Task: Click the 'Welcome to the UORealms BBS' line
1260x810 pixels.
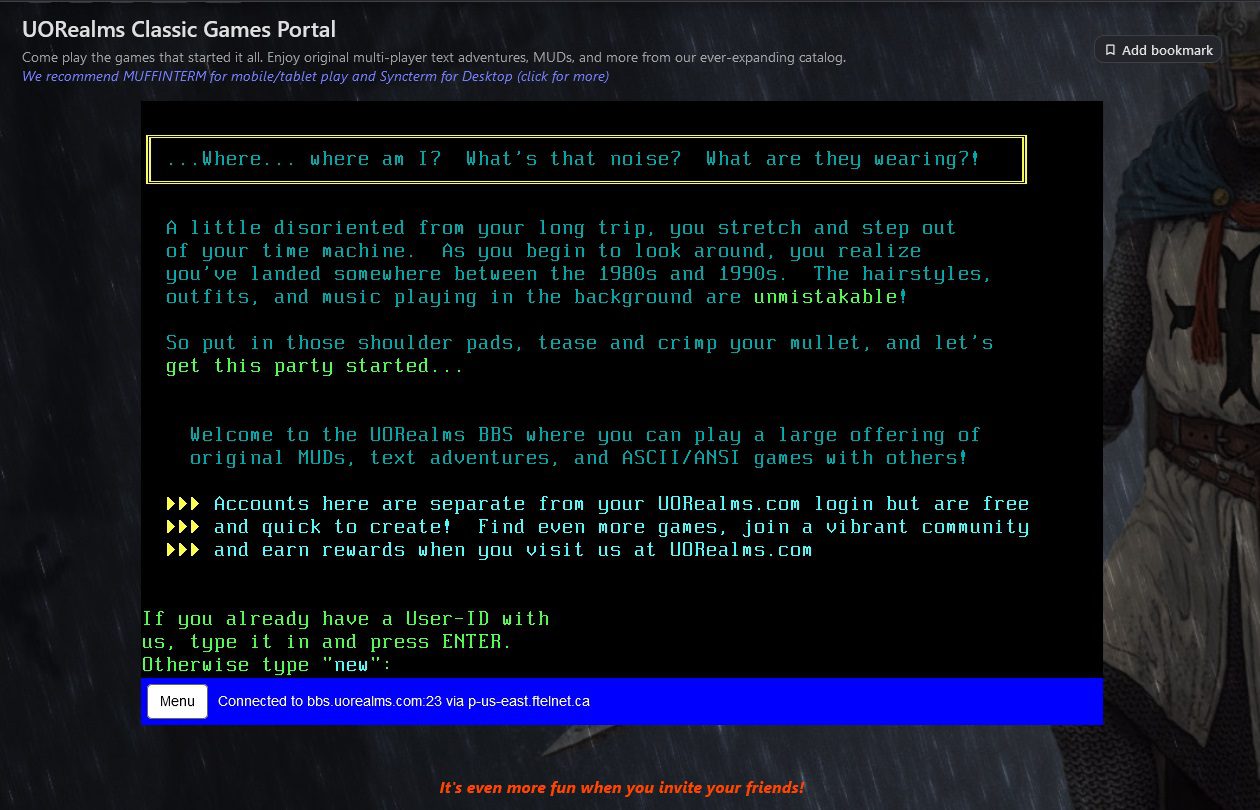Action: 585,435
